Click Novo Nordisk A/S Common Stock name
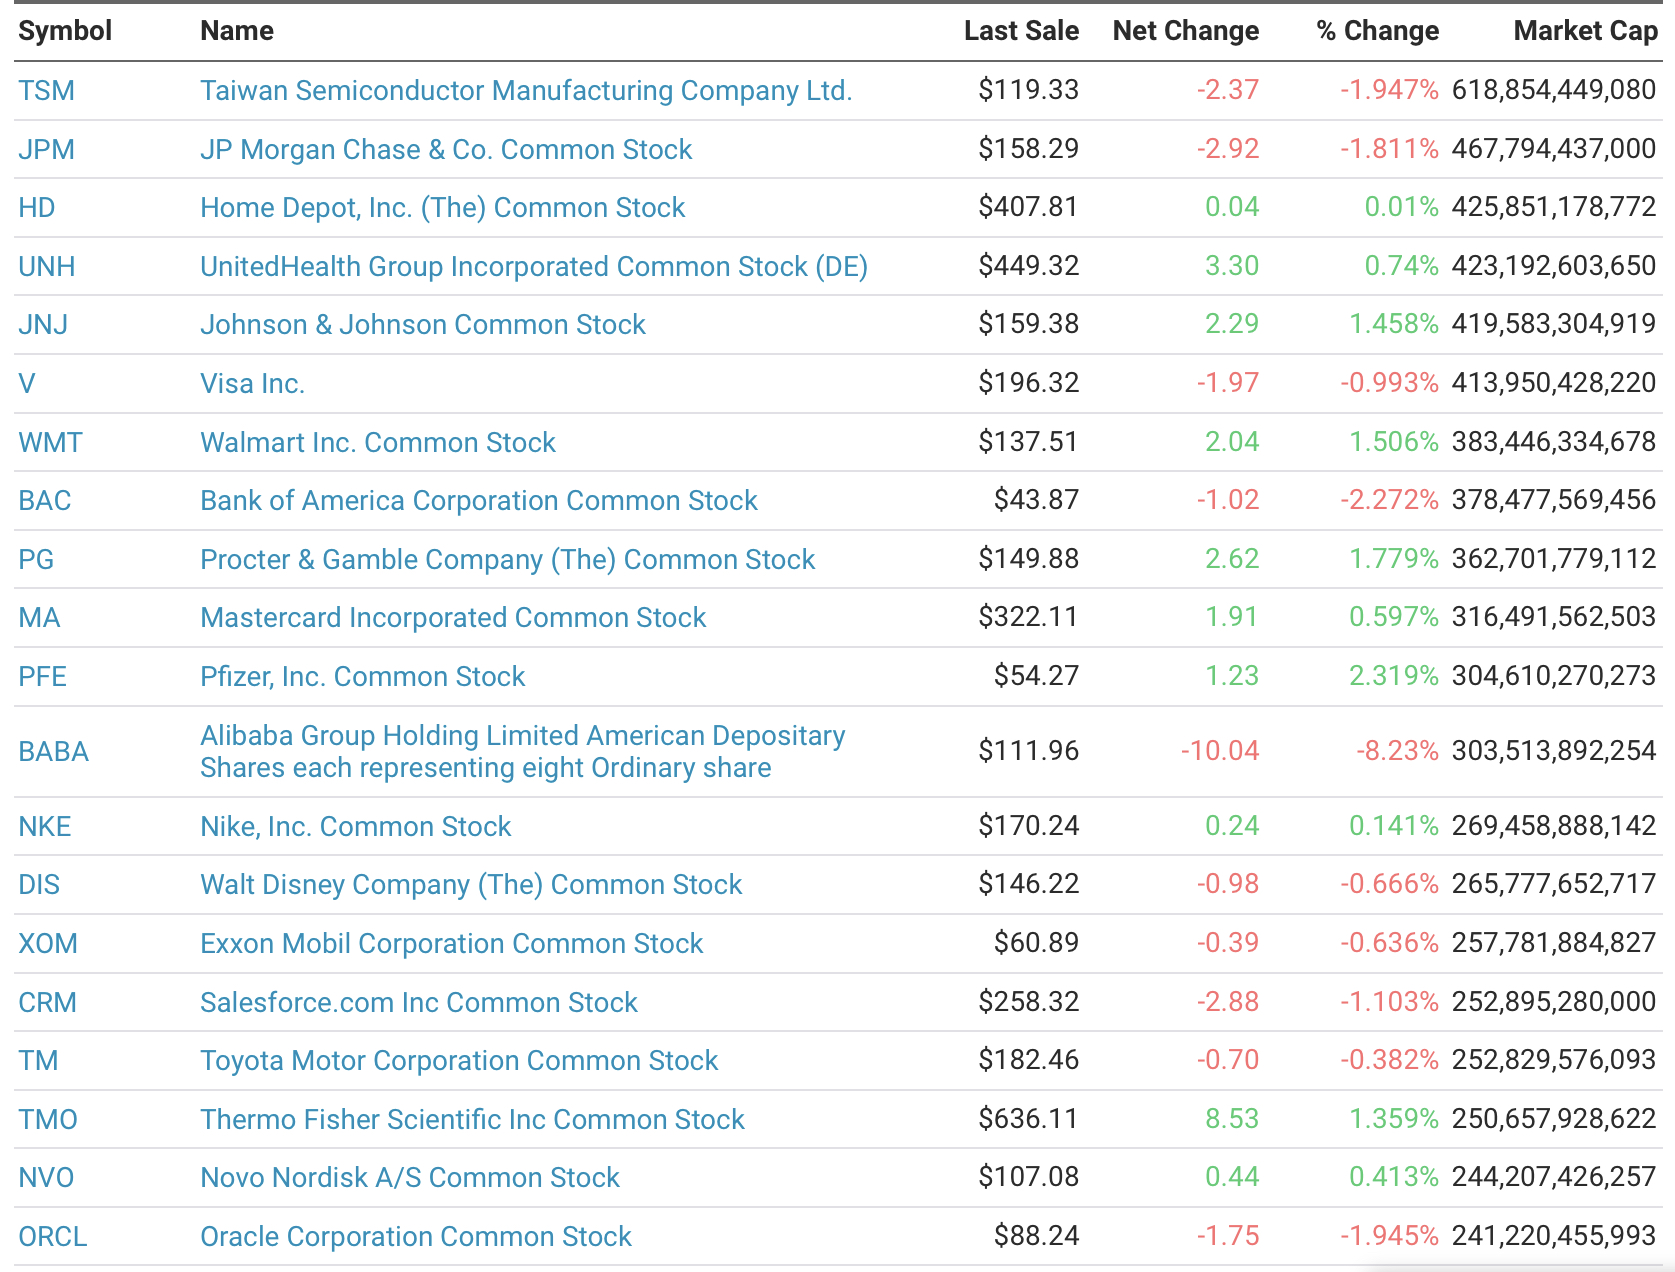The width and height of the screenshot is (1675, 1272). click(x=410, y=1178)
